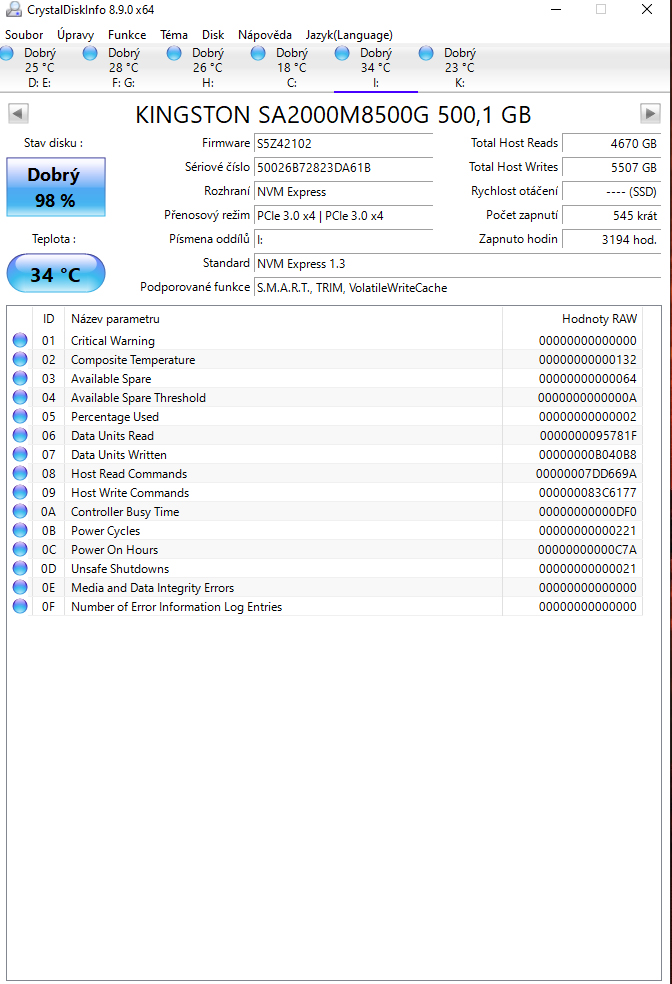Image resolution: width=672 pixels, height=984 pixels.
Task: Click status orb of Percentage Used row
Action: 20,416
